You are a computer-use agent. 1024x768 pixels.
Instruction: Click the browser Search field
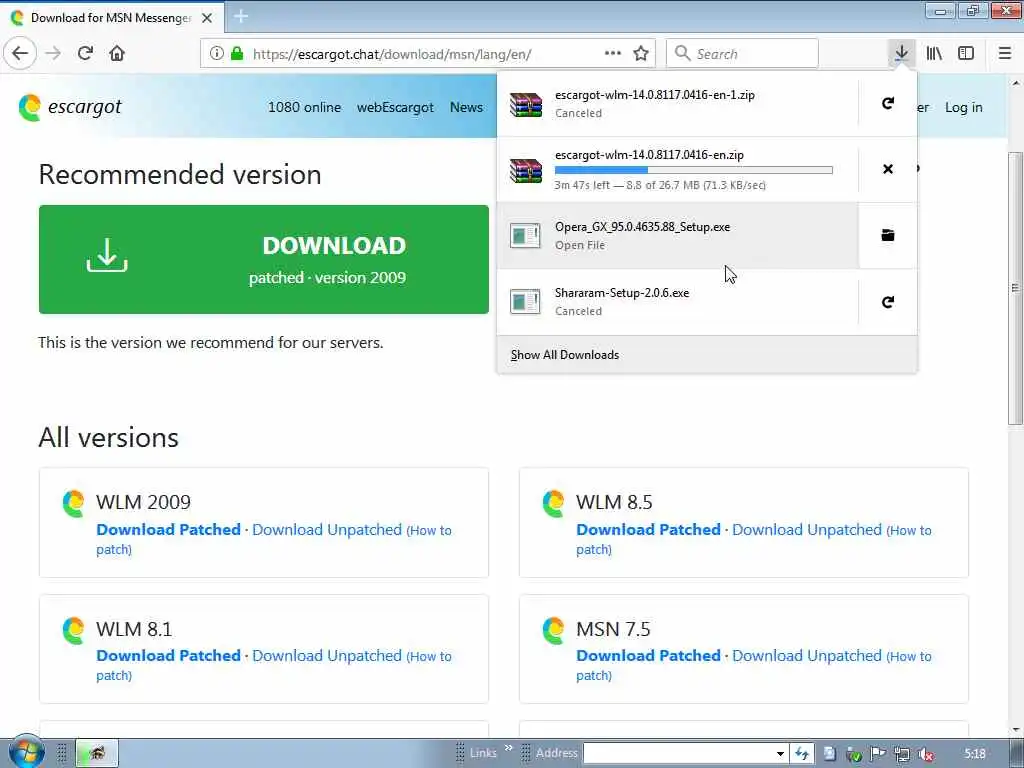(x=742, y=54)
